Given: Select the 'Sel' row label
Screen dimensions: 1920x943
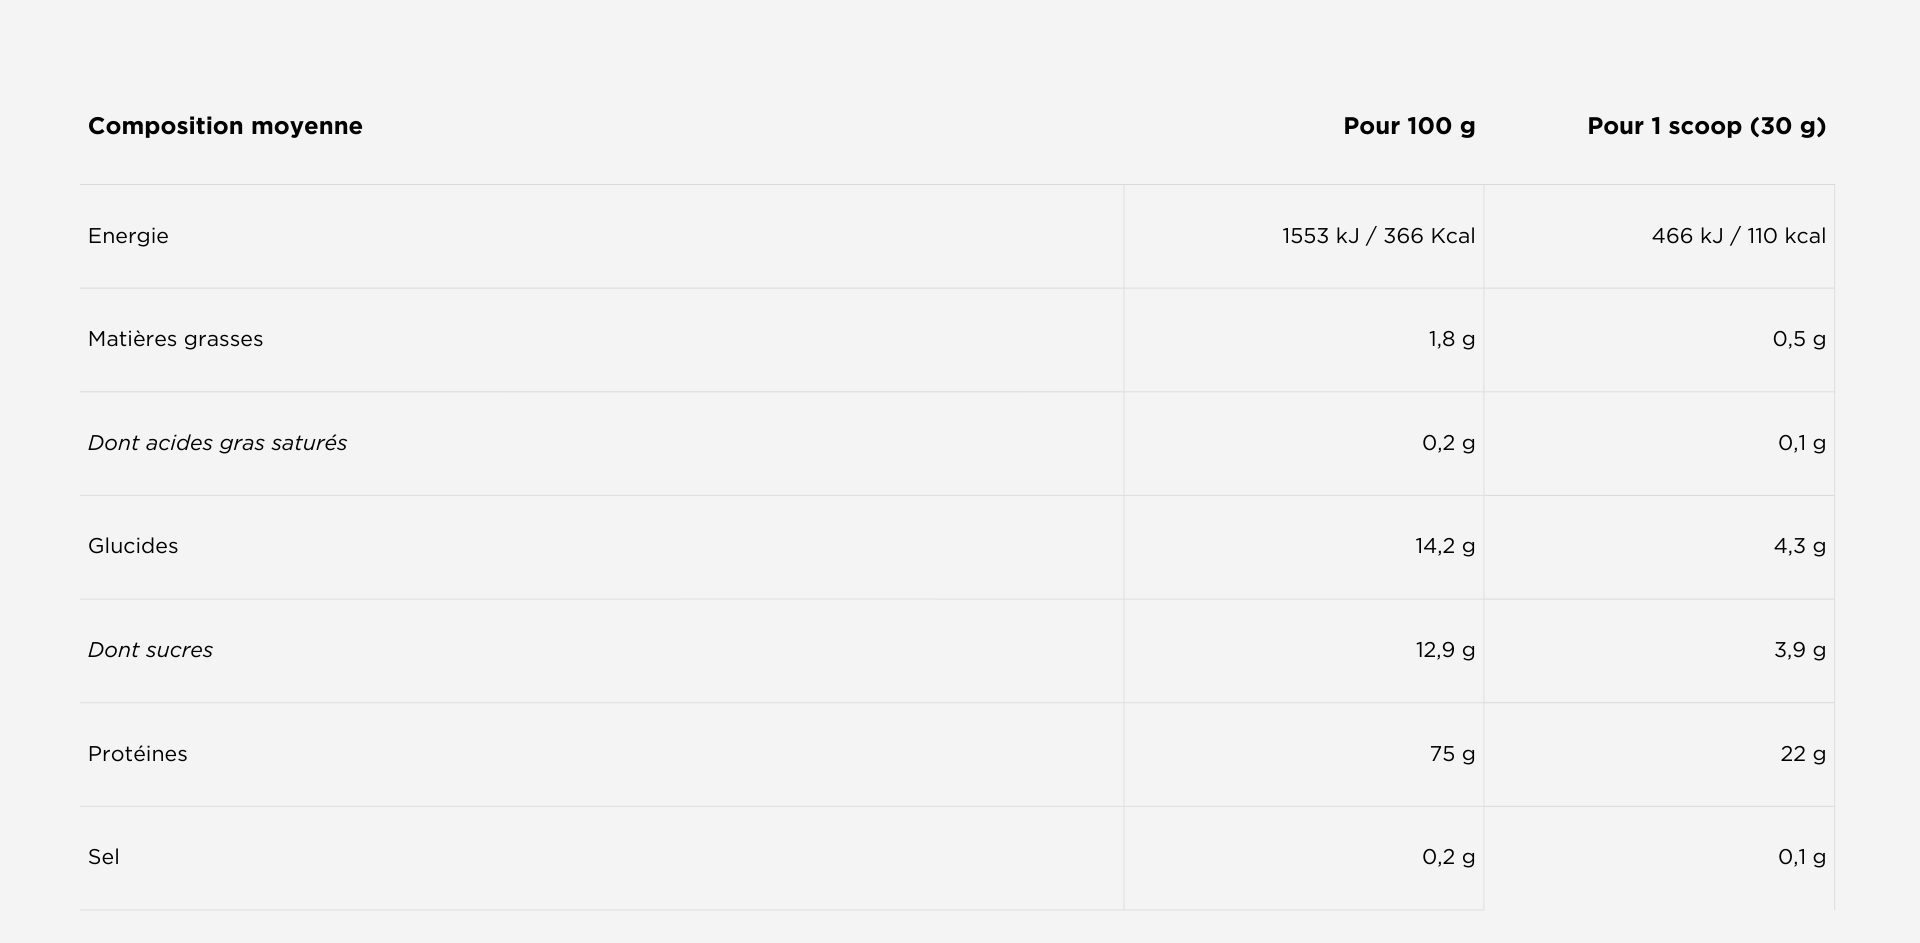Looking at the screenshot, I should pos(104,857).
